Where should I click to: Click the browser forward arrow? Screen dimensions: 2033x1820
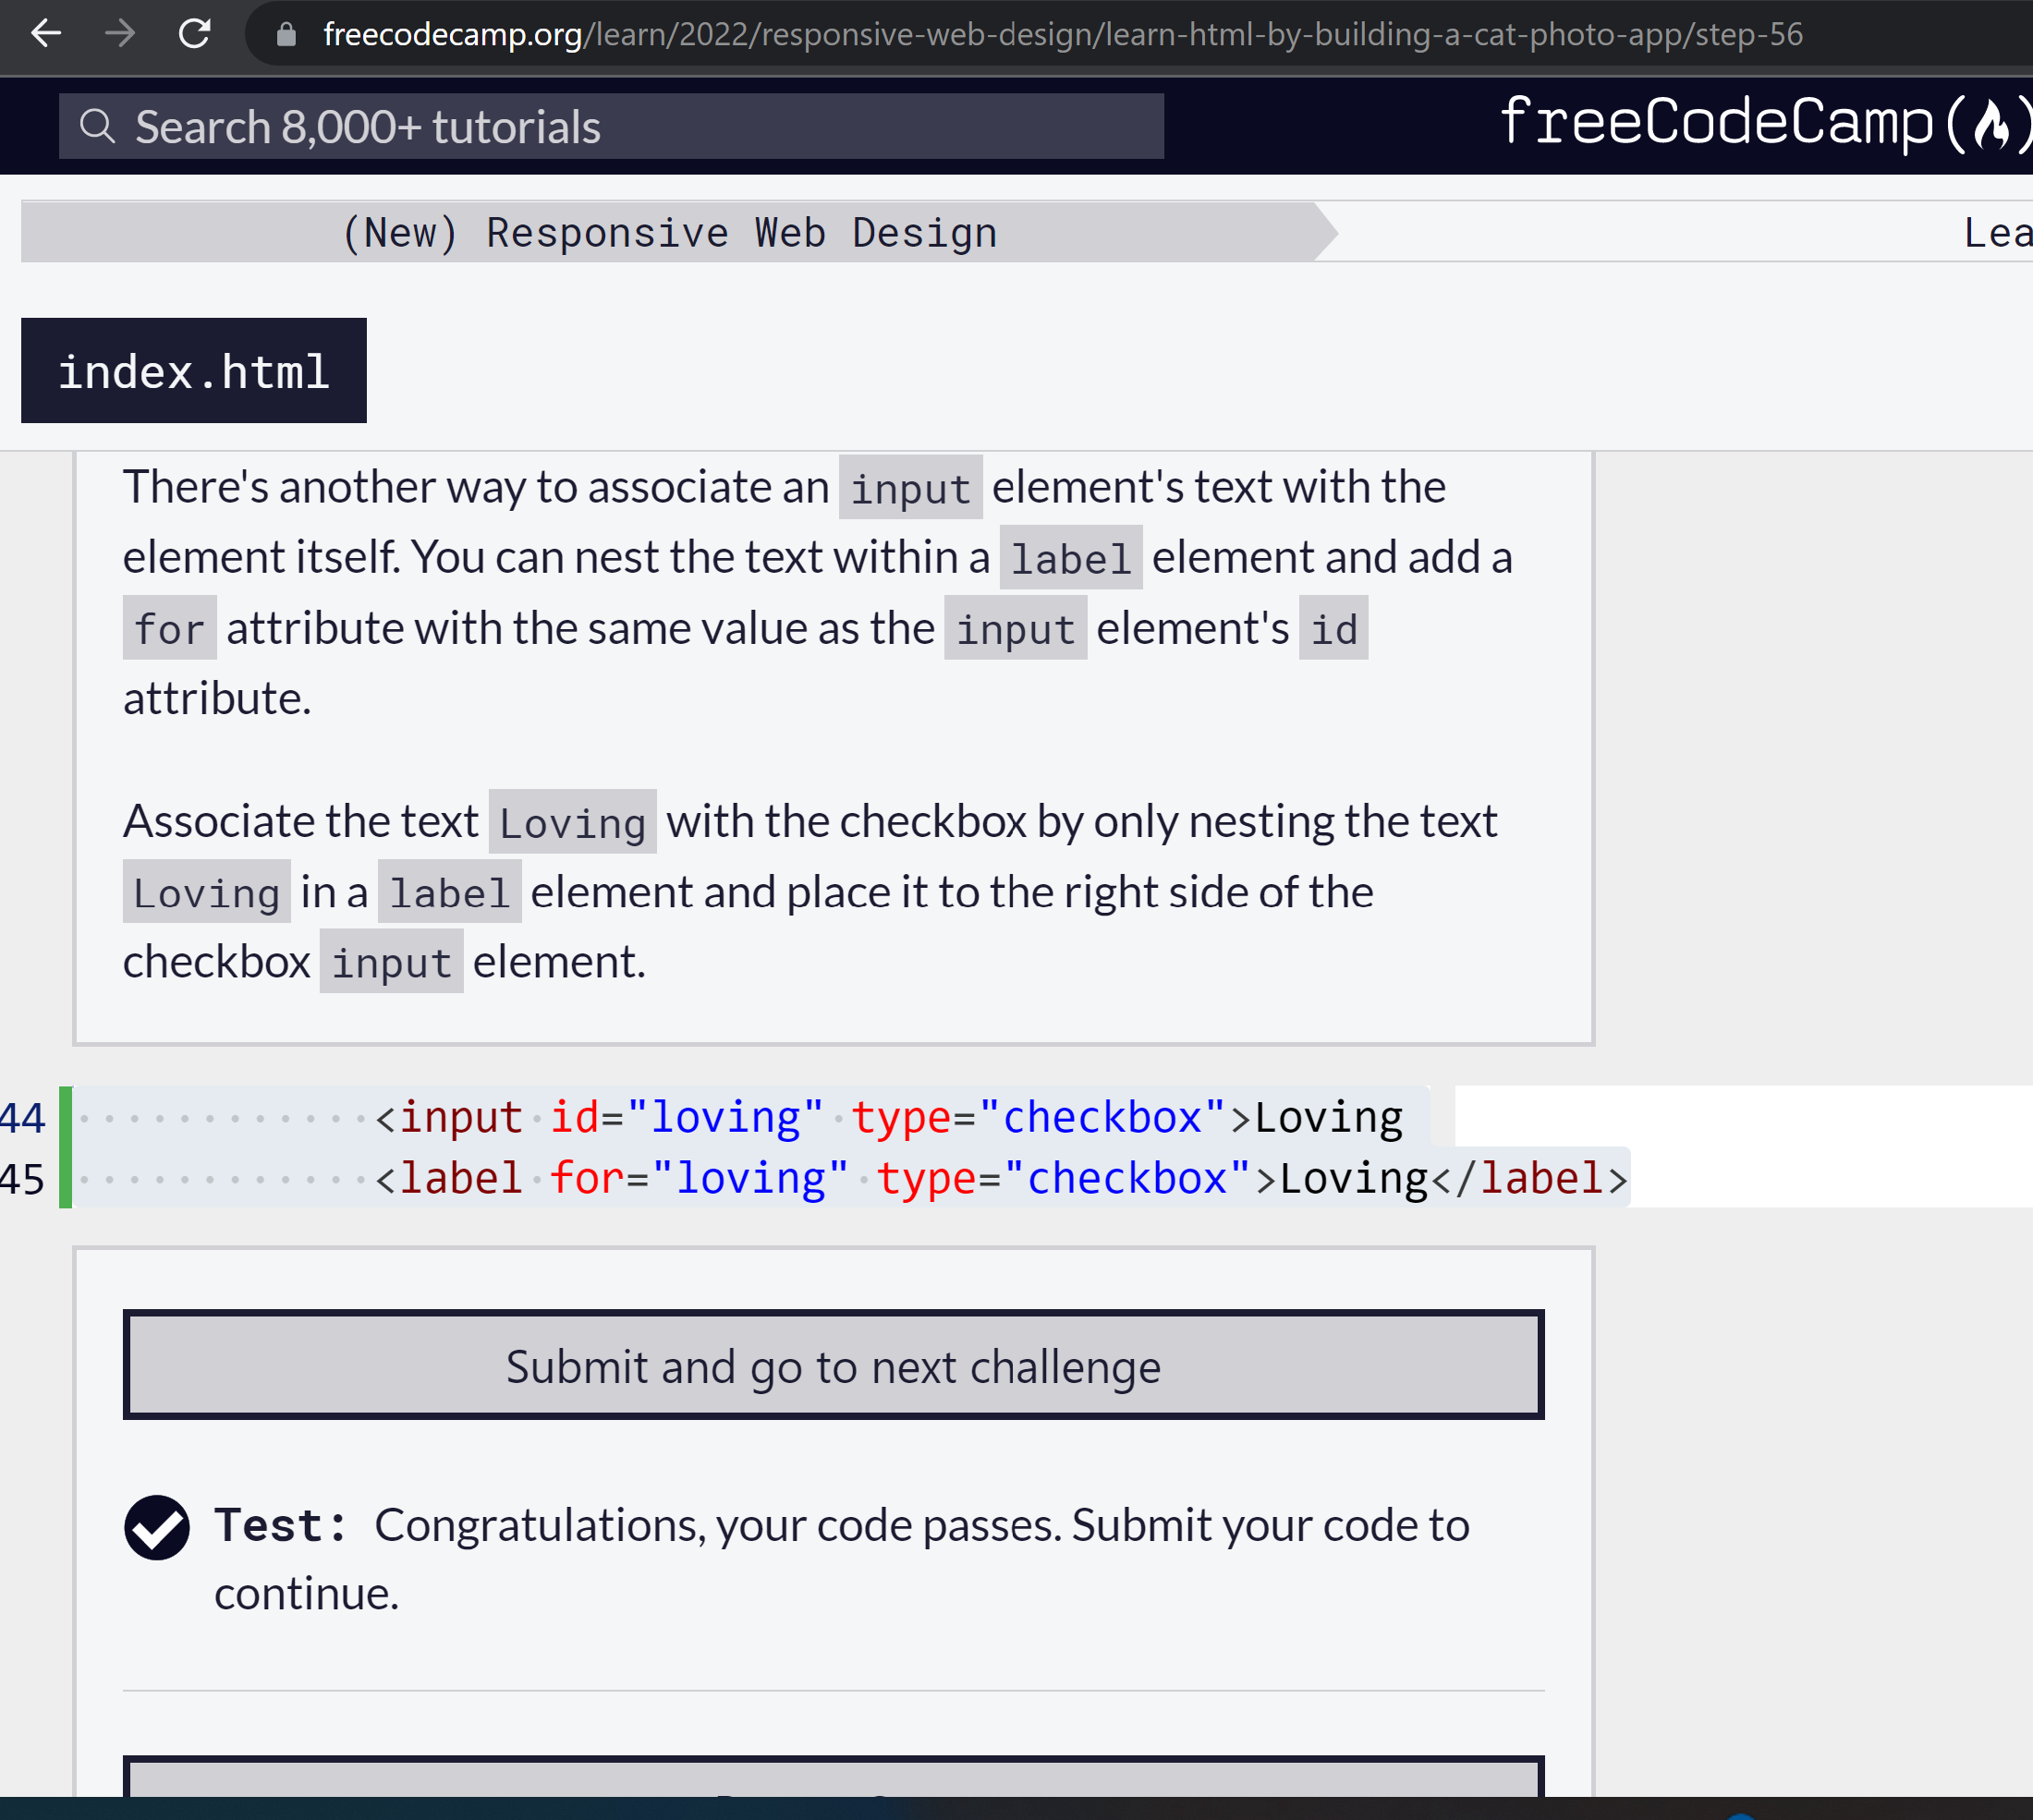pos(120,34)
